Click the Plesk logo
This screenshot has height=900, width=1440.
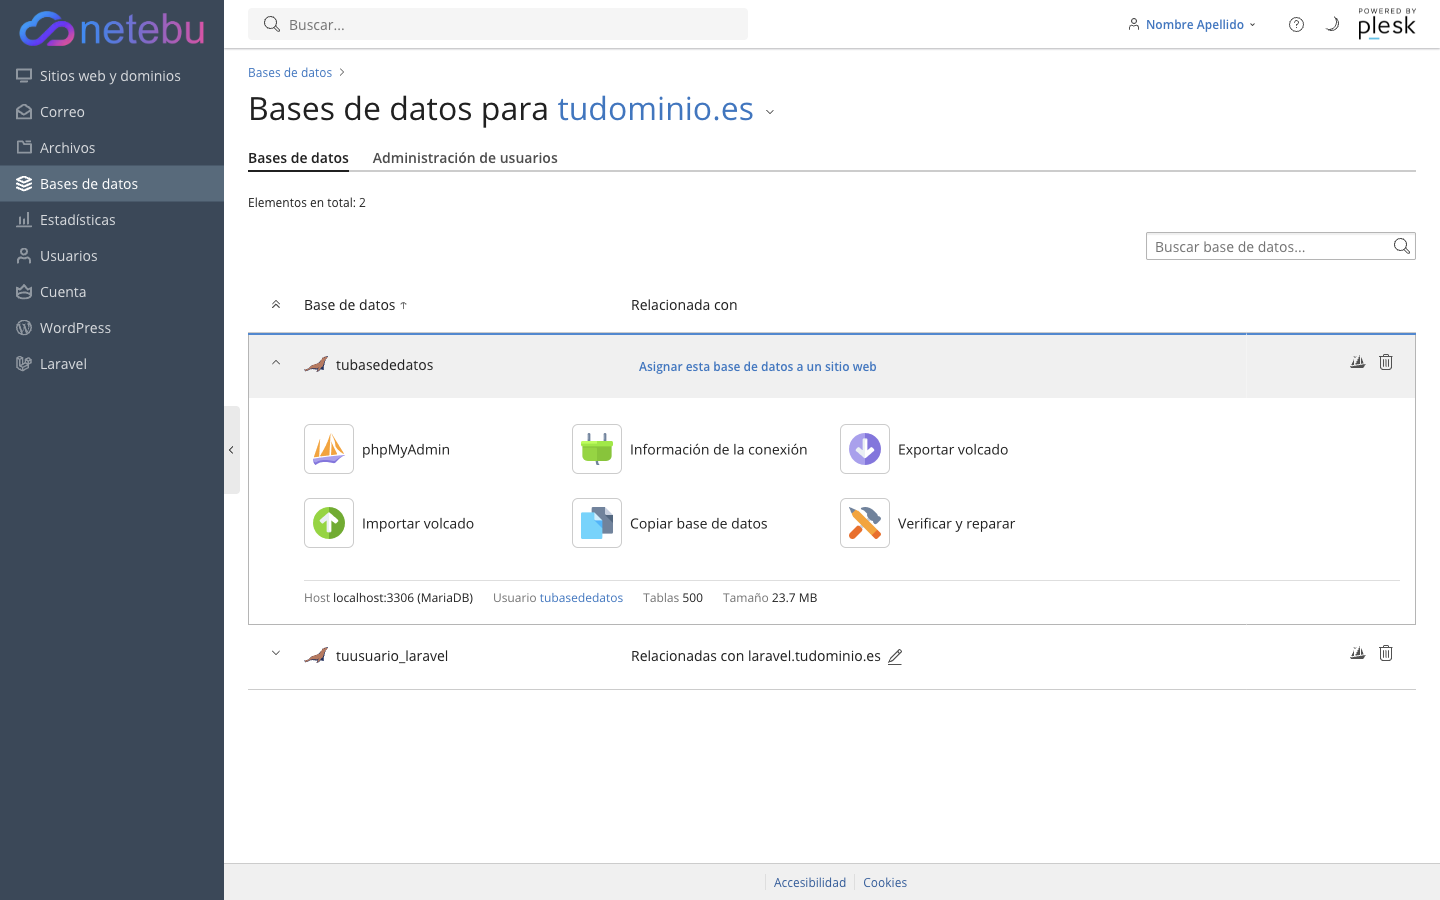pos(1387,24)
